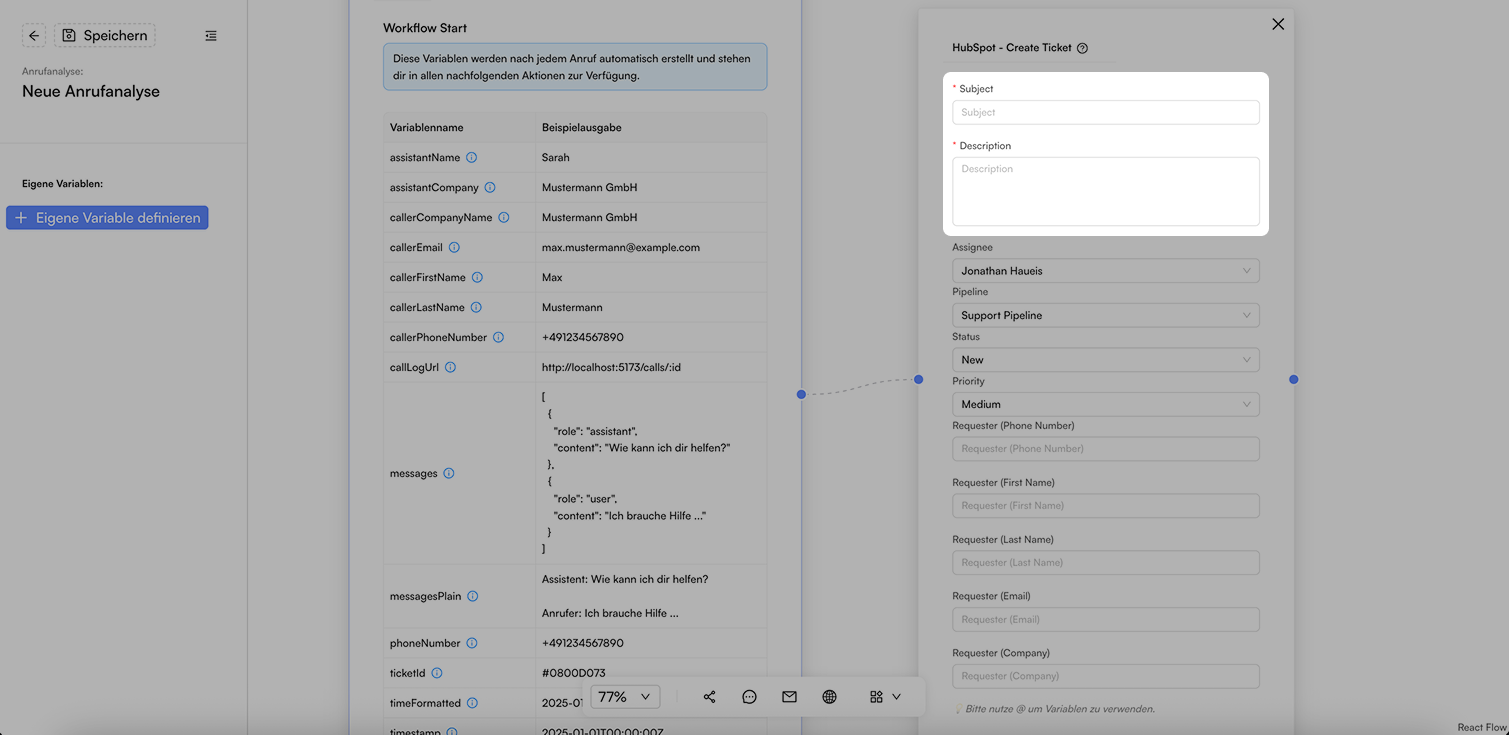Image resolution: width=1509 pixels, height=735 pixels.
Task: Click info icon beside callerPhoneNumber
Action: tap(498, 337)
